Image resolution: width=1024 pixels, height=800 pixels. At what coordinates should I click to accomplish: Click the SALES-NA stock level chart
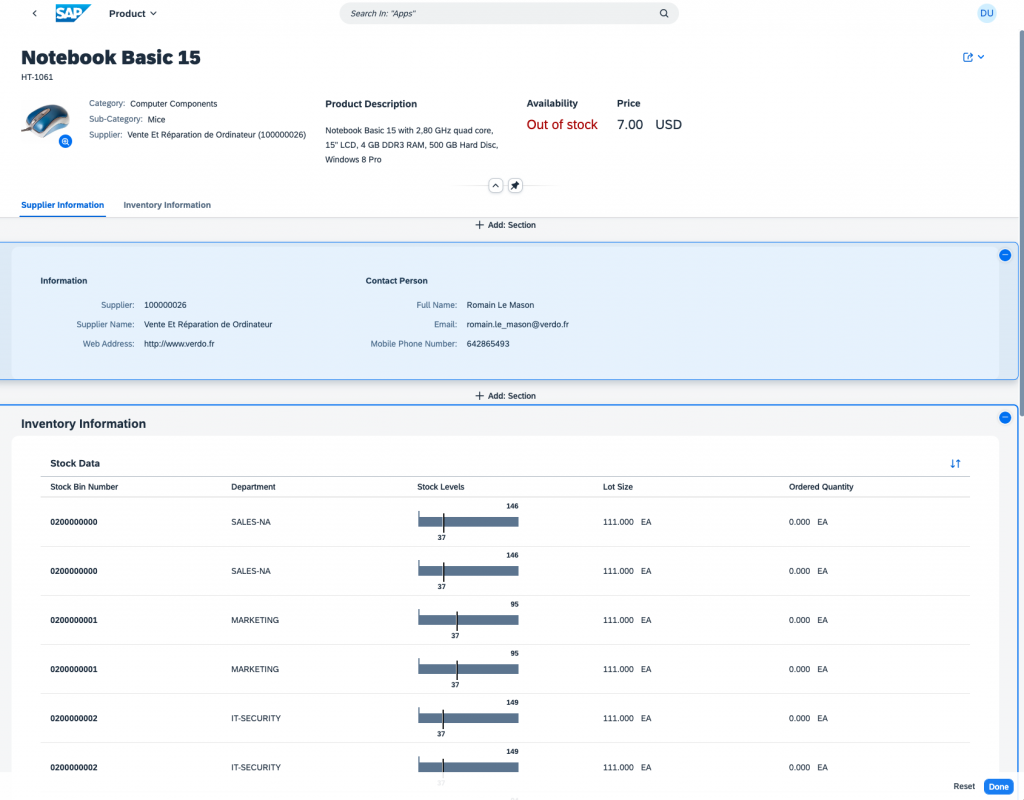click(x=467, y=521)
